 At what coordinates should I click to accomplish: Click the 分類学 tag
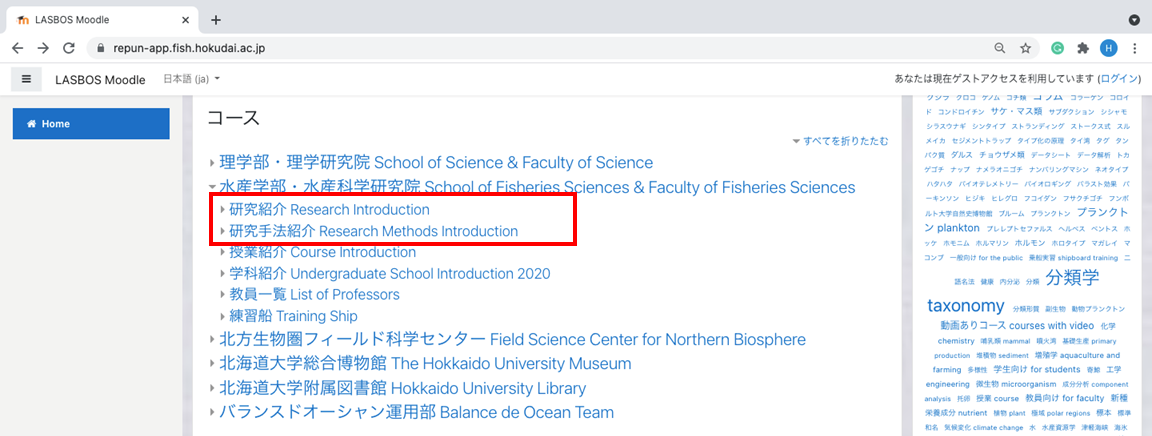[1073, 278]
